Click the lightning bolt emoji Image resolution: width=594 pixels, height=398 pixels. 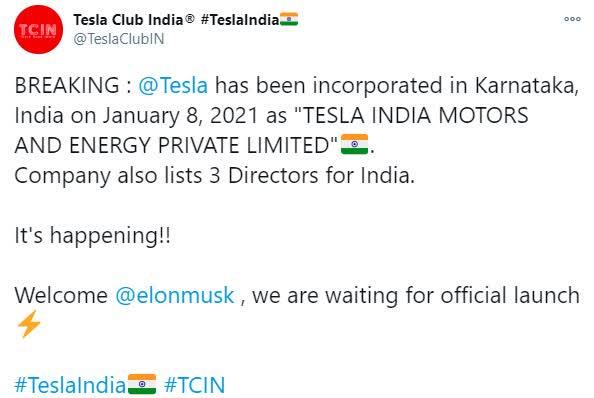coord(29,324)
